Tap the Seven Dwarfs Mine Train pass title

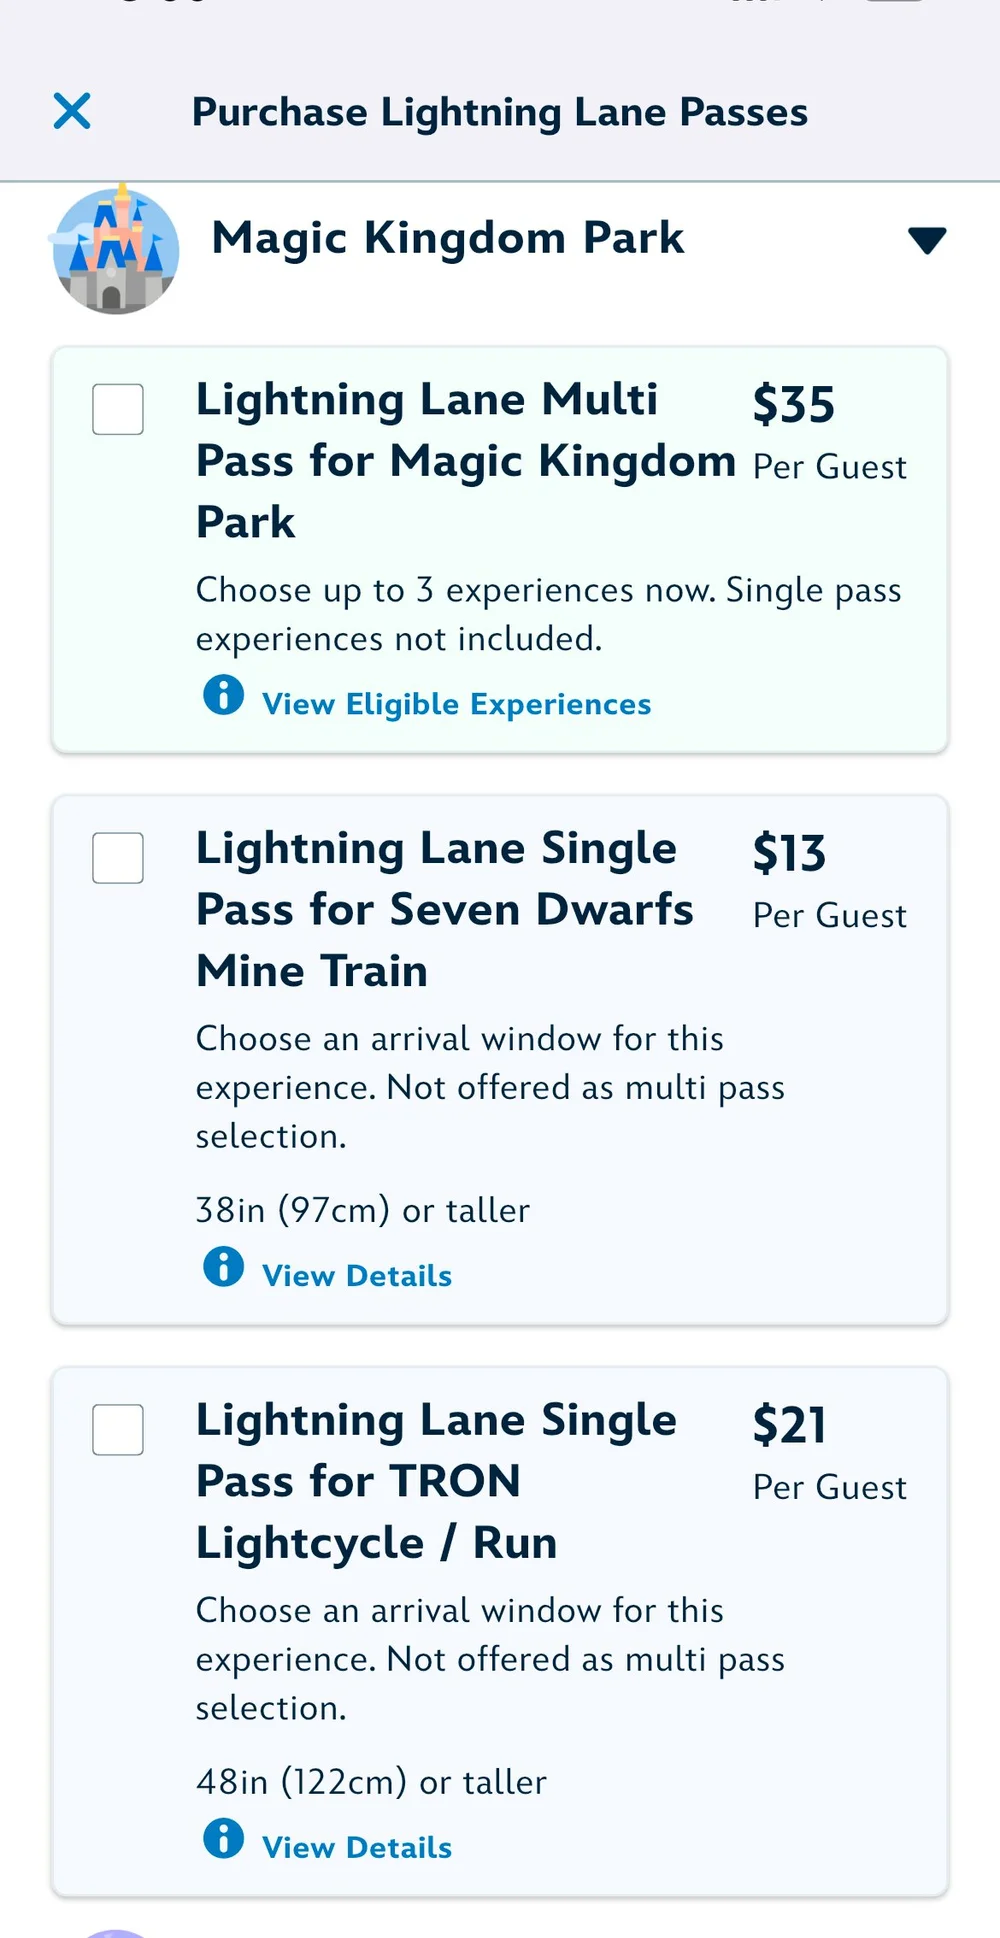pyautogui.click(x=445, y=909)
